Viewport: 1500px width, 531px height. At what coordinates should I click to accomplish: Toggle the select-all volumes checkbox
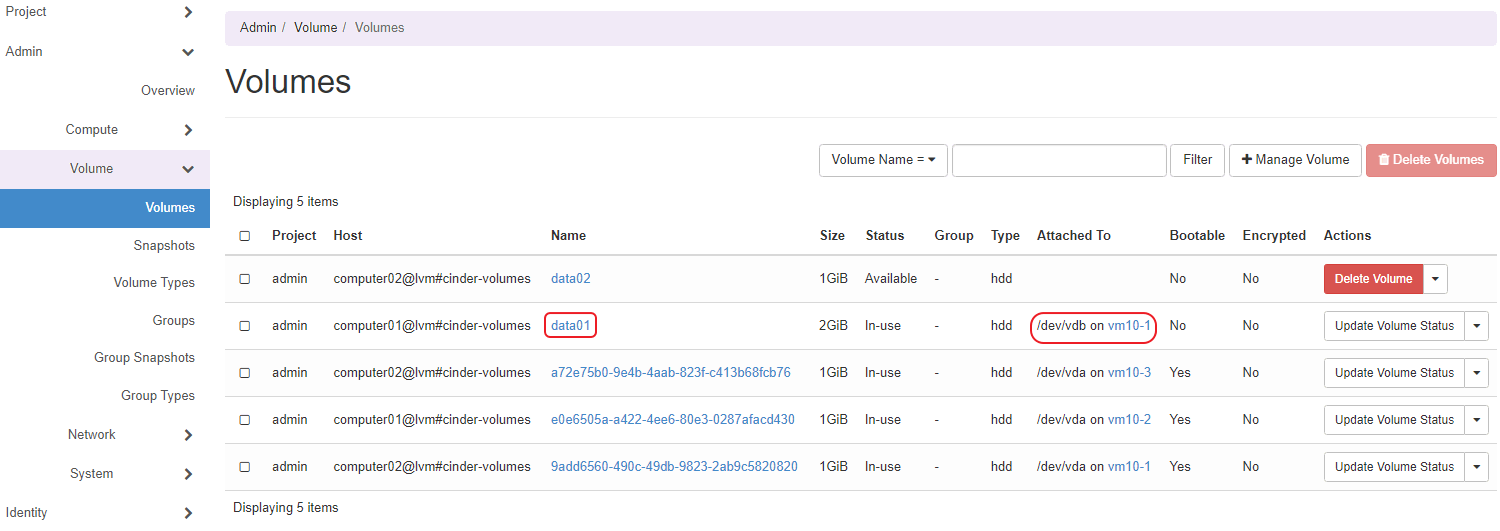245,236
